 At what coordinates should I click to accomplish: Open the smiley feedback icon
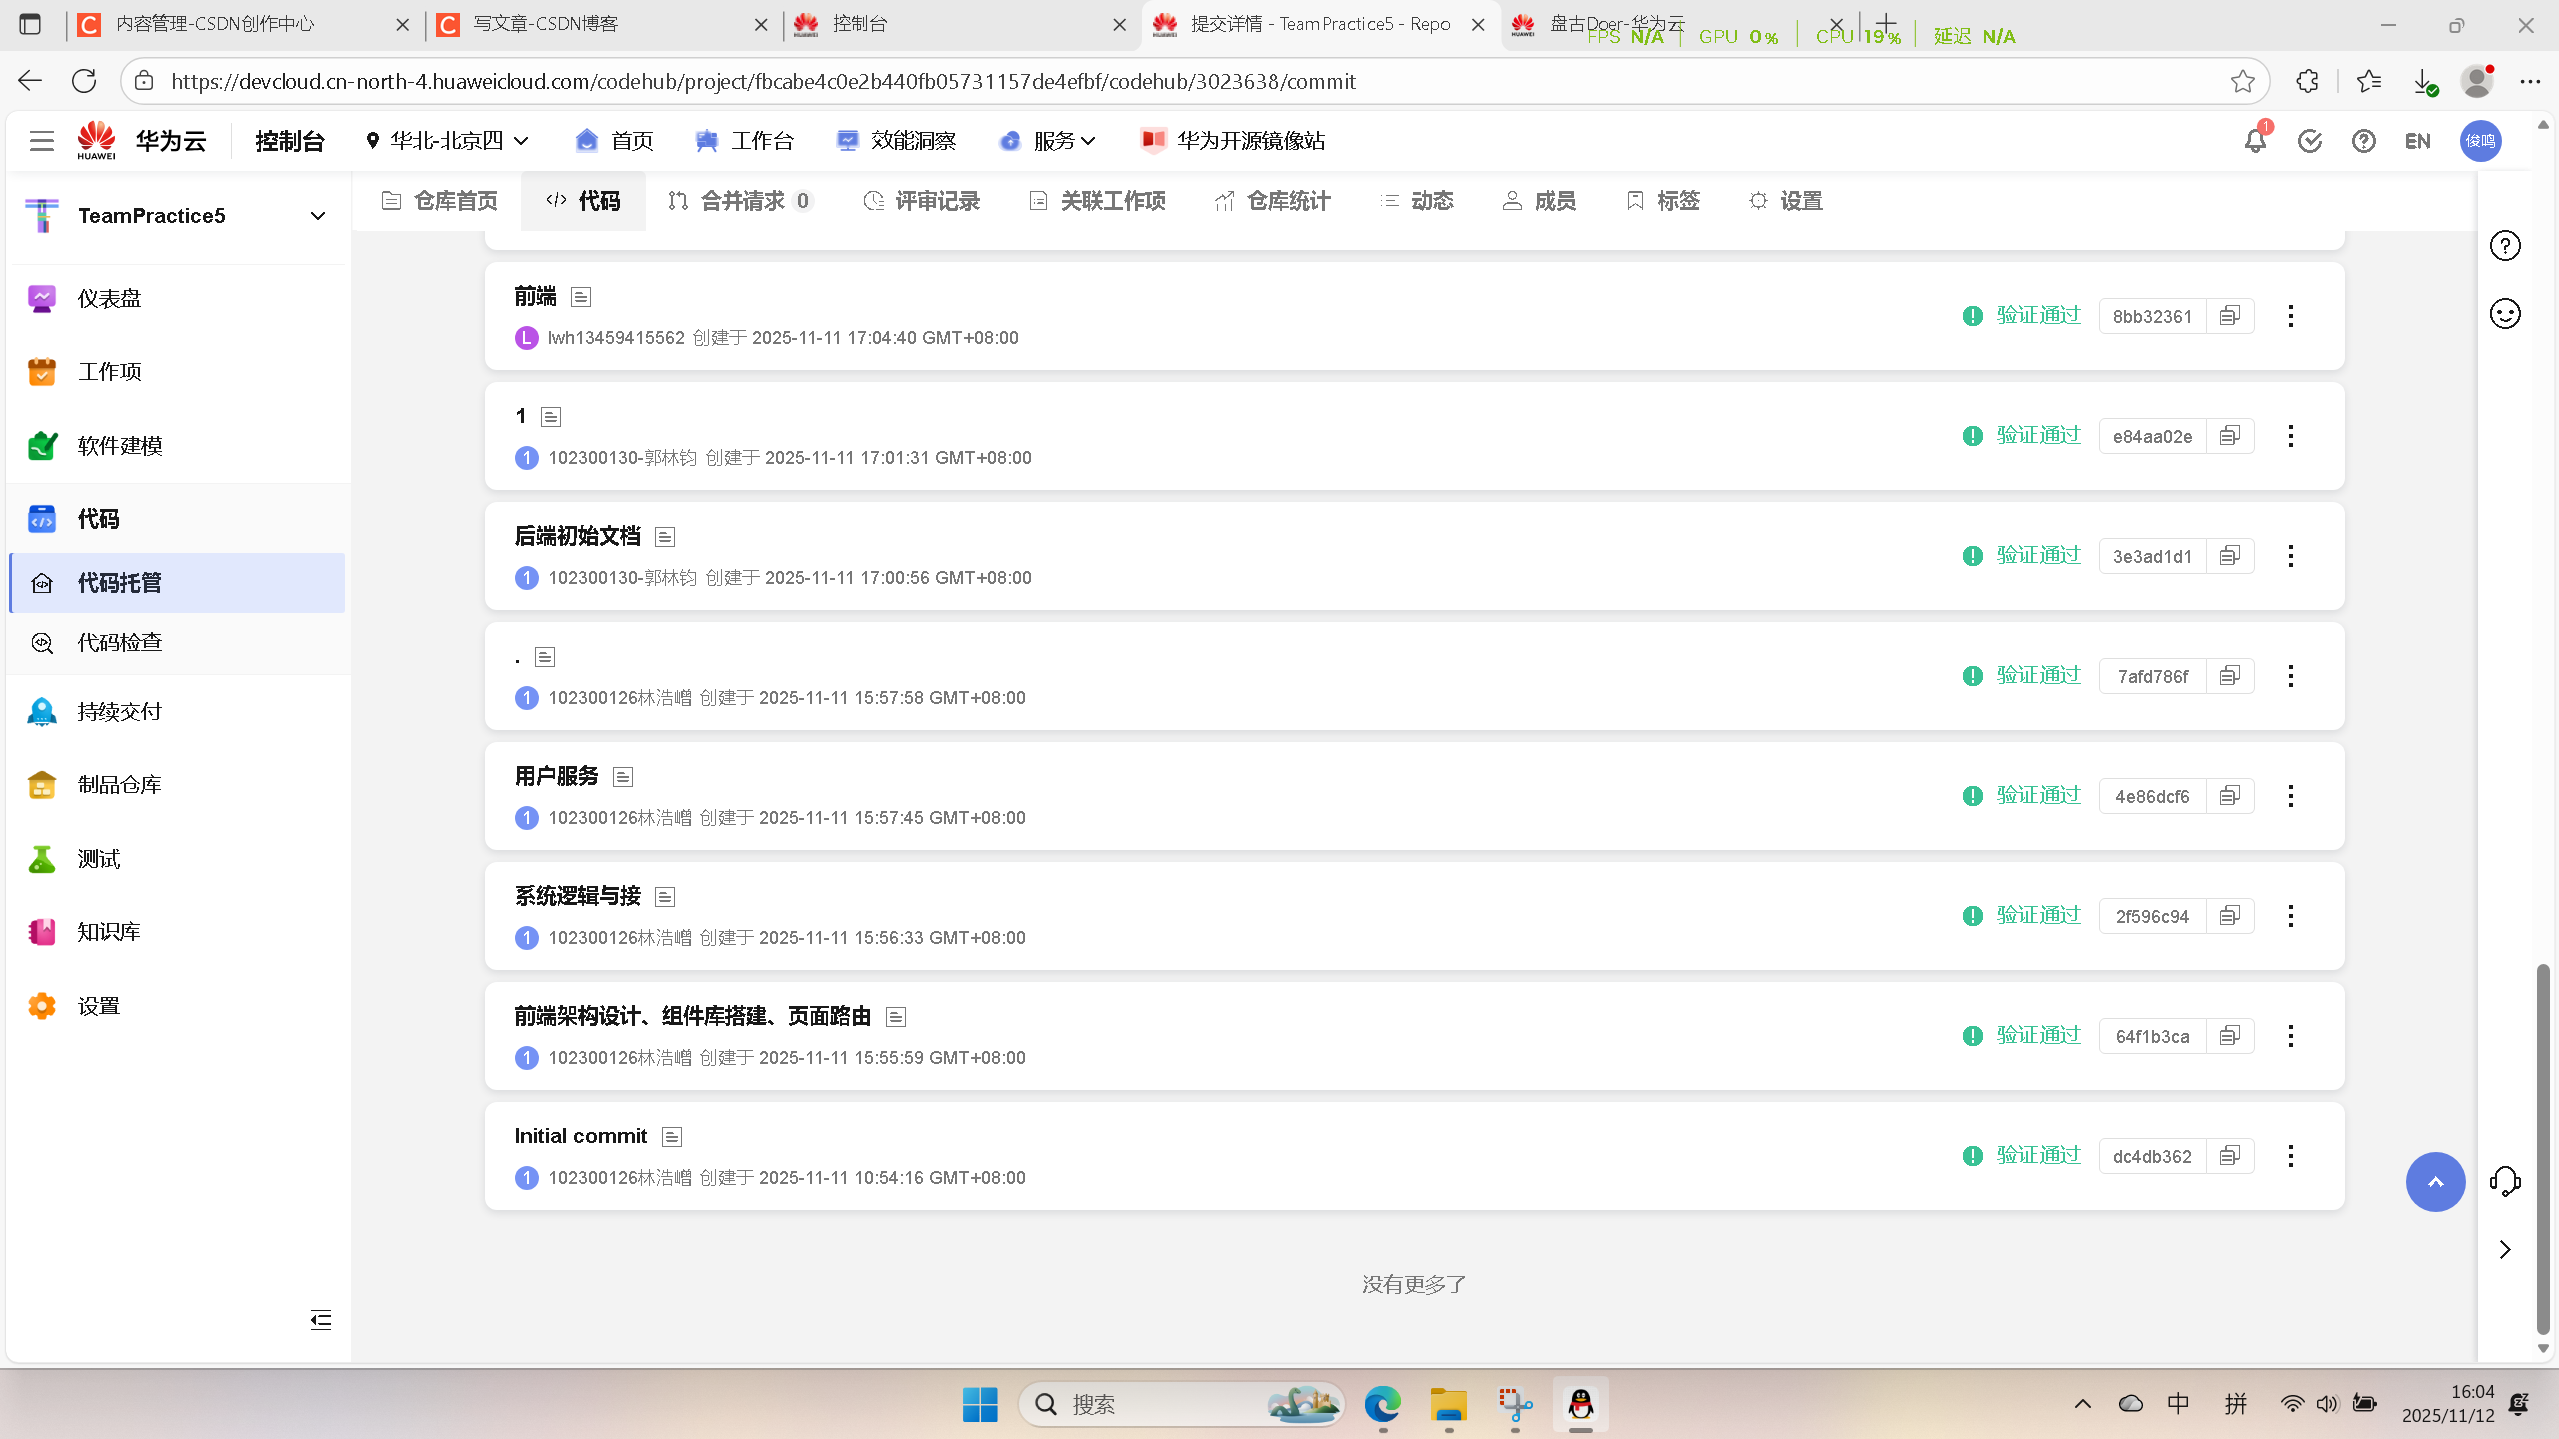(x=2504, y=314)
